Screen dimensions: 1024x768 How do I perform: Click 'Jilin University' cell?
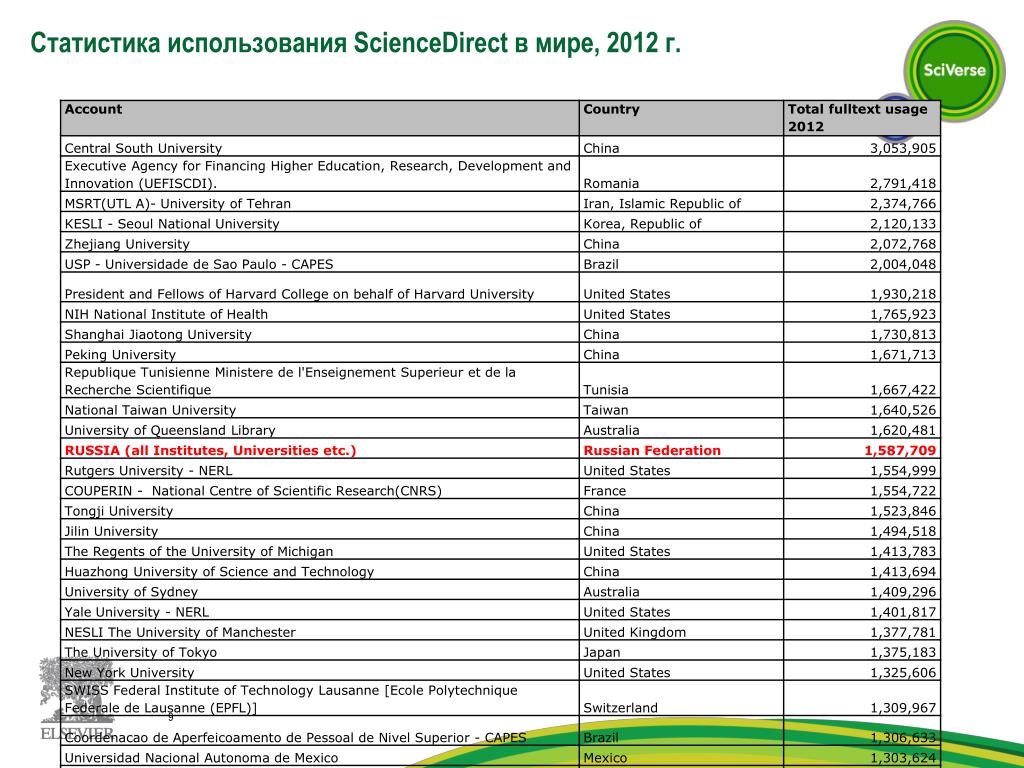point(319,530)
